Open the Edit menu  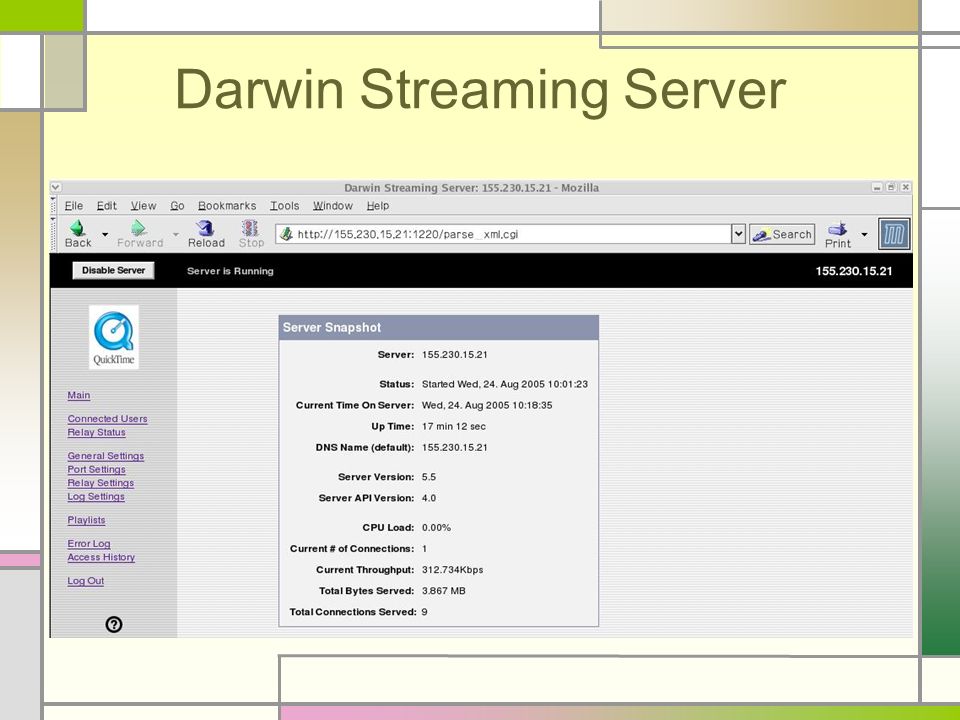tap(107, 206)
